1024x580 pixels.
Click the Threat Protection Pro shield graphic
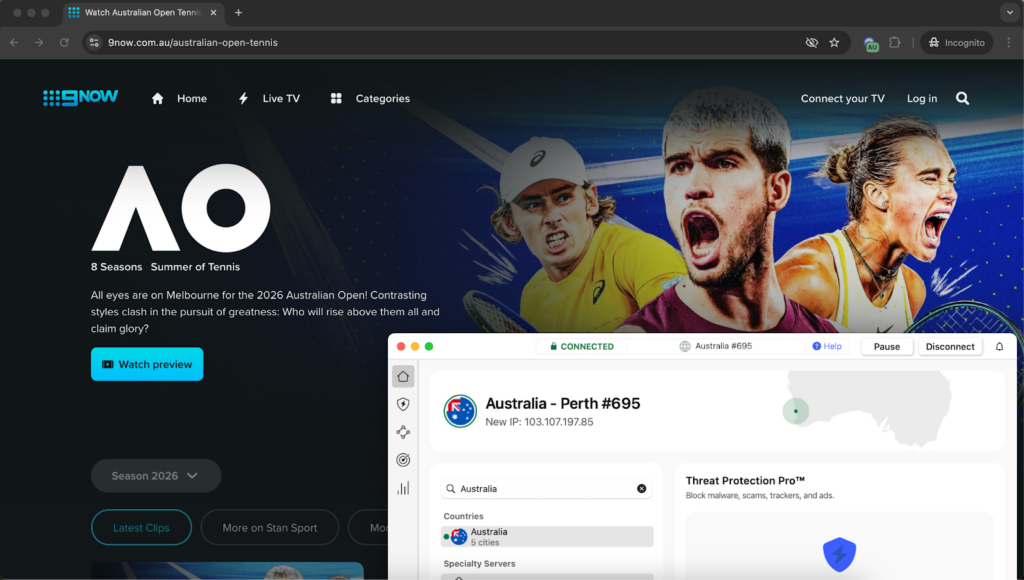pos(839,554)
